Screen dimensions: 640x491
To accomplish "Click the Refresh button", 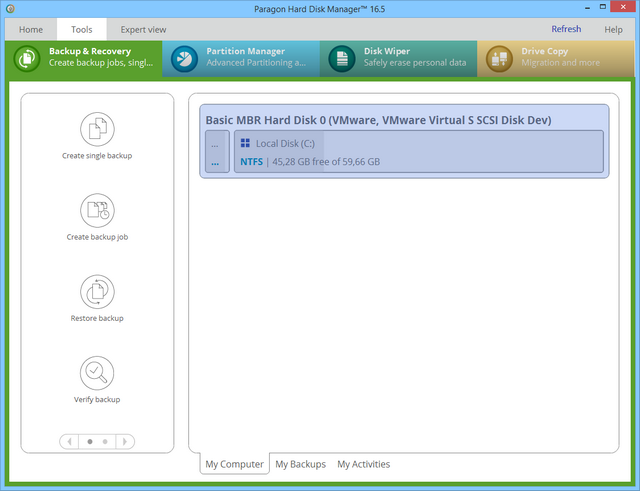I will click(566, 30).
